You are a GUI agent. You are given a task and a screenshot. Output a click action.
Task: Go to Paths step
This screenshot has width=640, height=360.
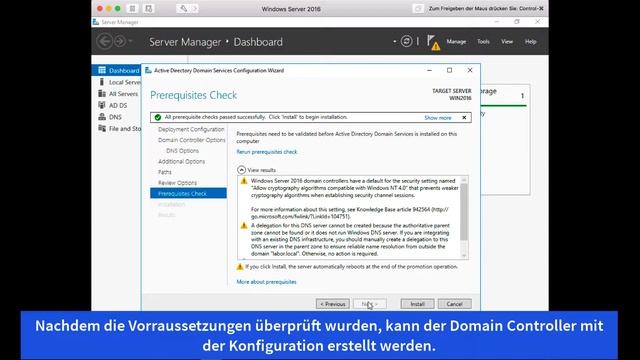pos(164,172)
